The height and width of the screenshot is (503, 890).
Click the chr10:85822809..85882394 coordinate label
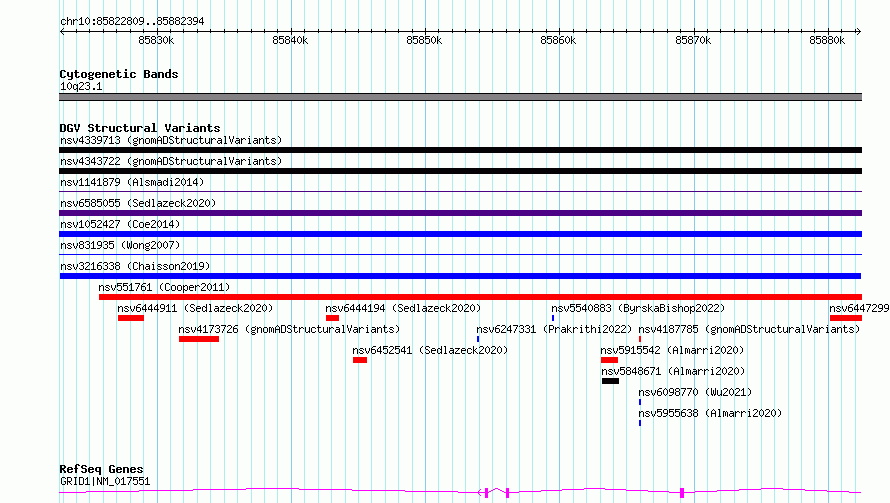[x=132, y=22]
